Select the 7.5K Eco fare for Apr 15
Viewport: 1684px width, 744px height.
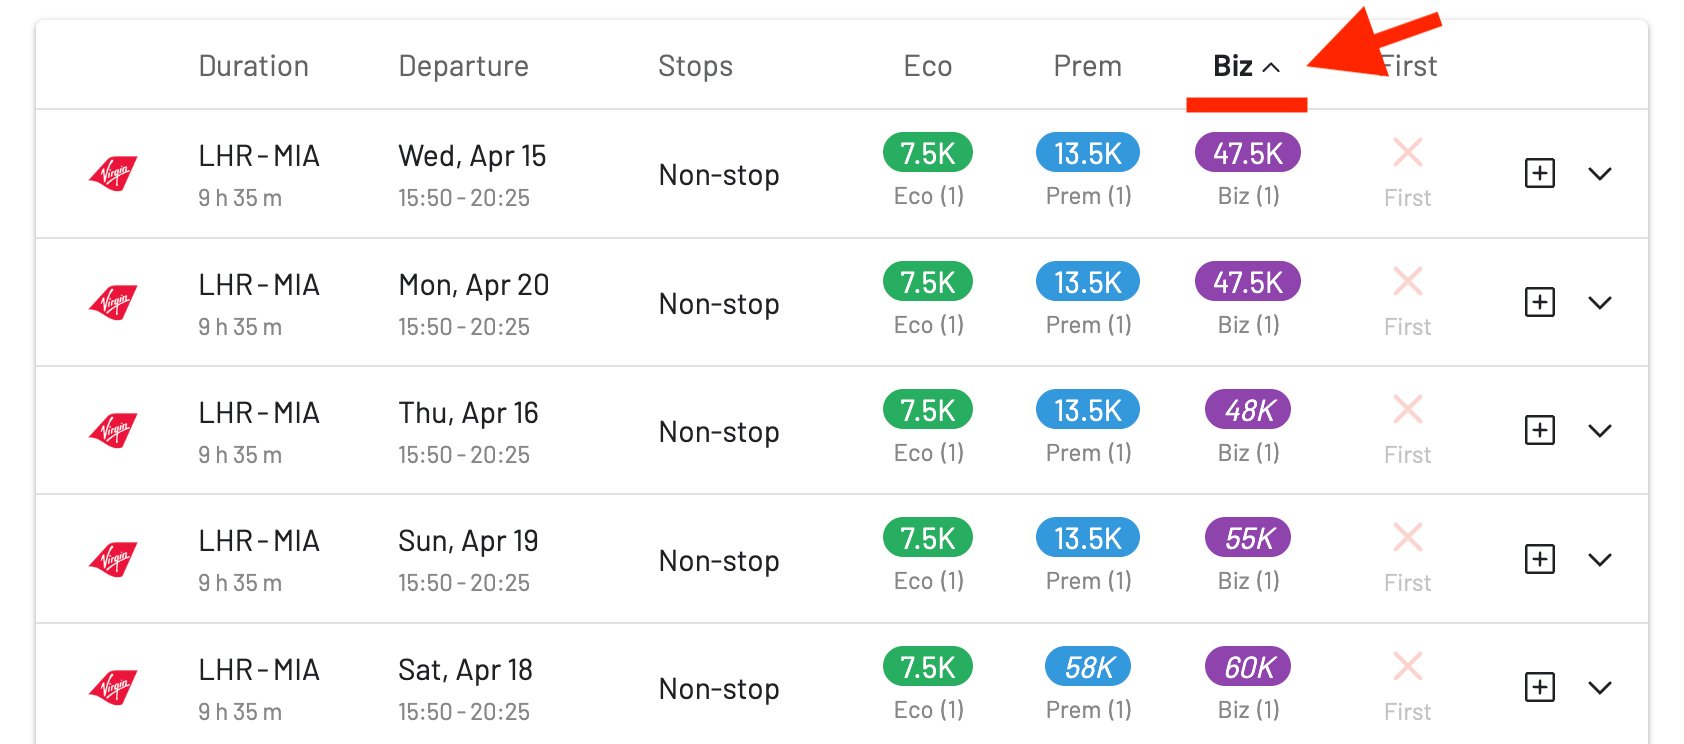(927, 153)
